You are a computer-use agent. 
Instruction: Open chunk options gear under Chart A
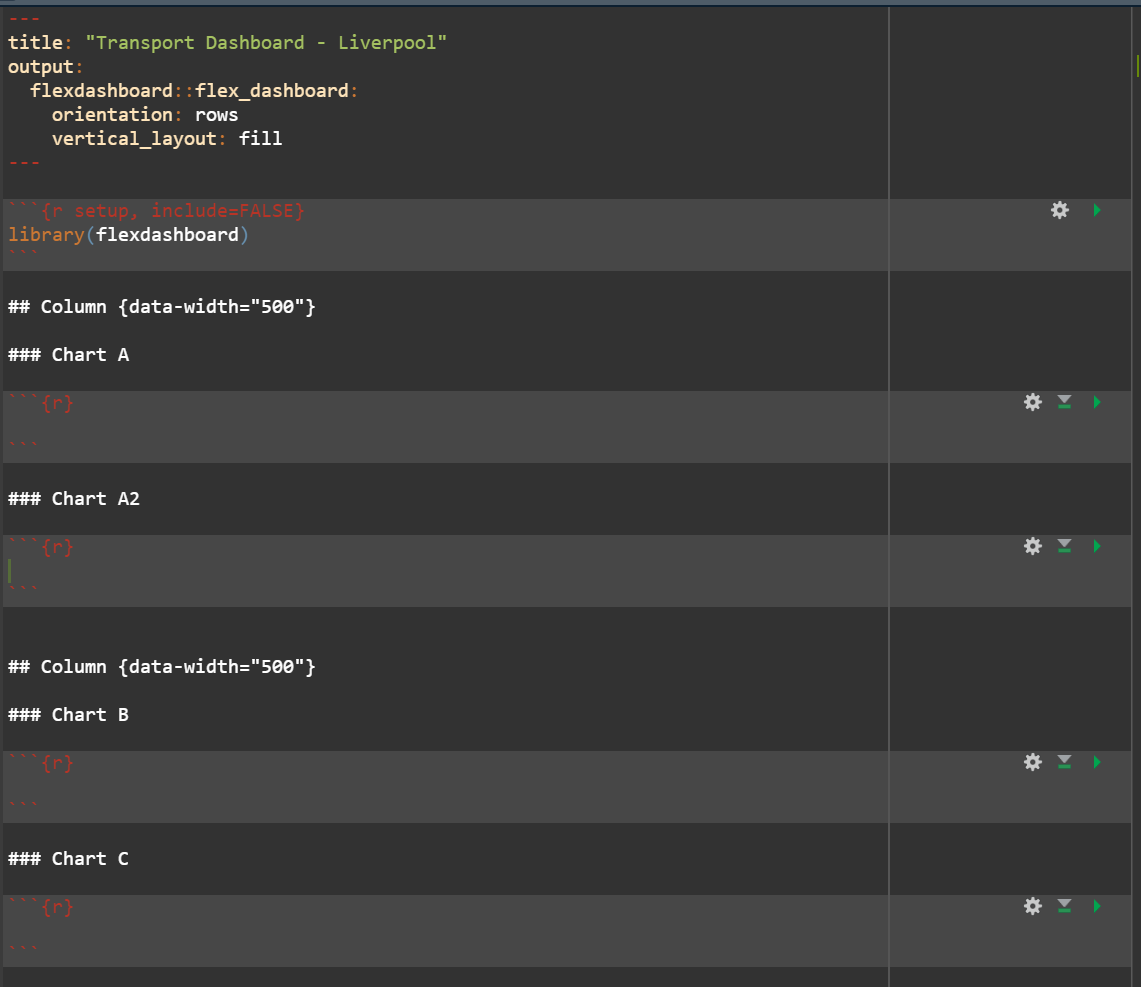1033,402
